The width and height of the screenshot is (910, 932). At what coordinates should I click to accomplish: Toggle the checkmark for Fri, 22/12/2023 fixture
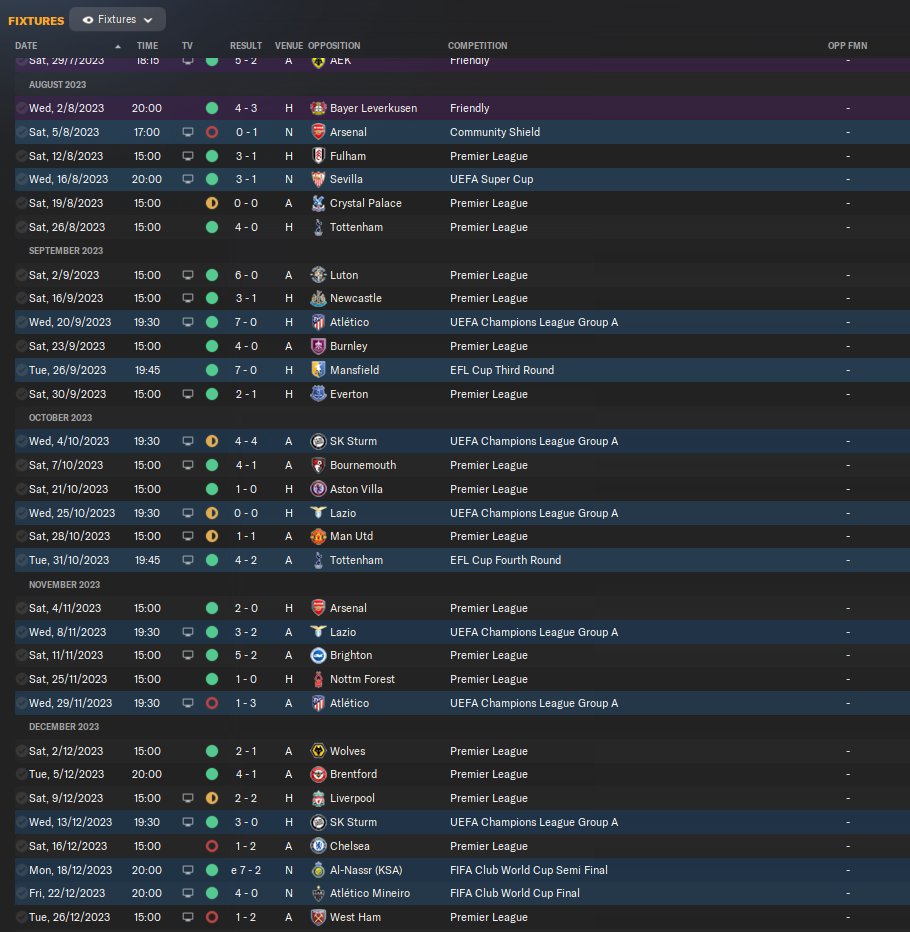(21, 893)
